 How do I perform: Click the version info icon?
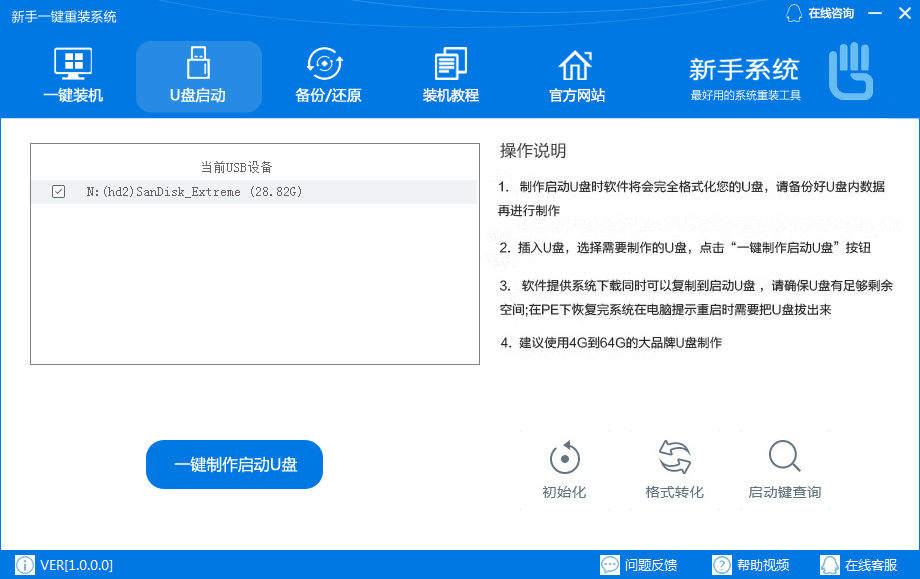25,565
